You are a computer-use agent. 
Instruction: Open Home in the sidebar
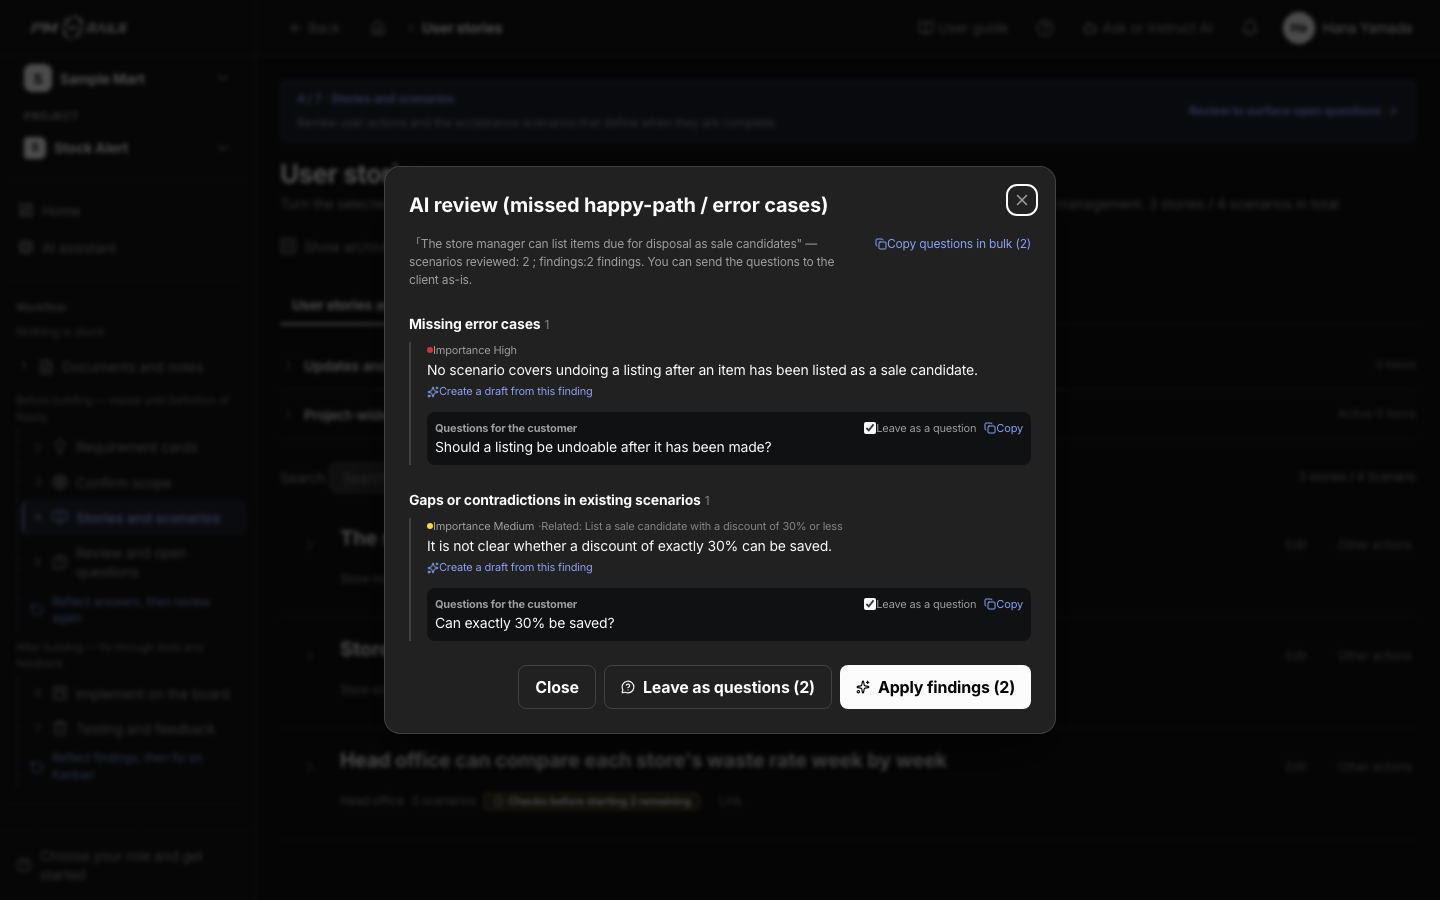(50, 211)
